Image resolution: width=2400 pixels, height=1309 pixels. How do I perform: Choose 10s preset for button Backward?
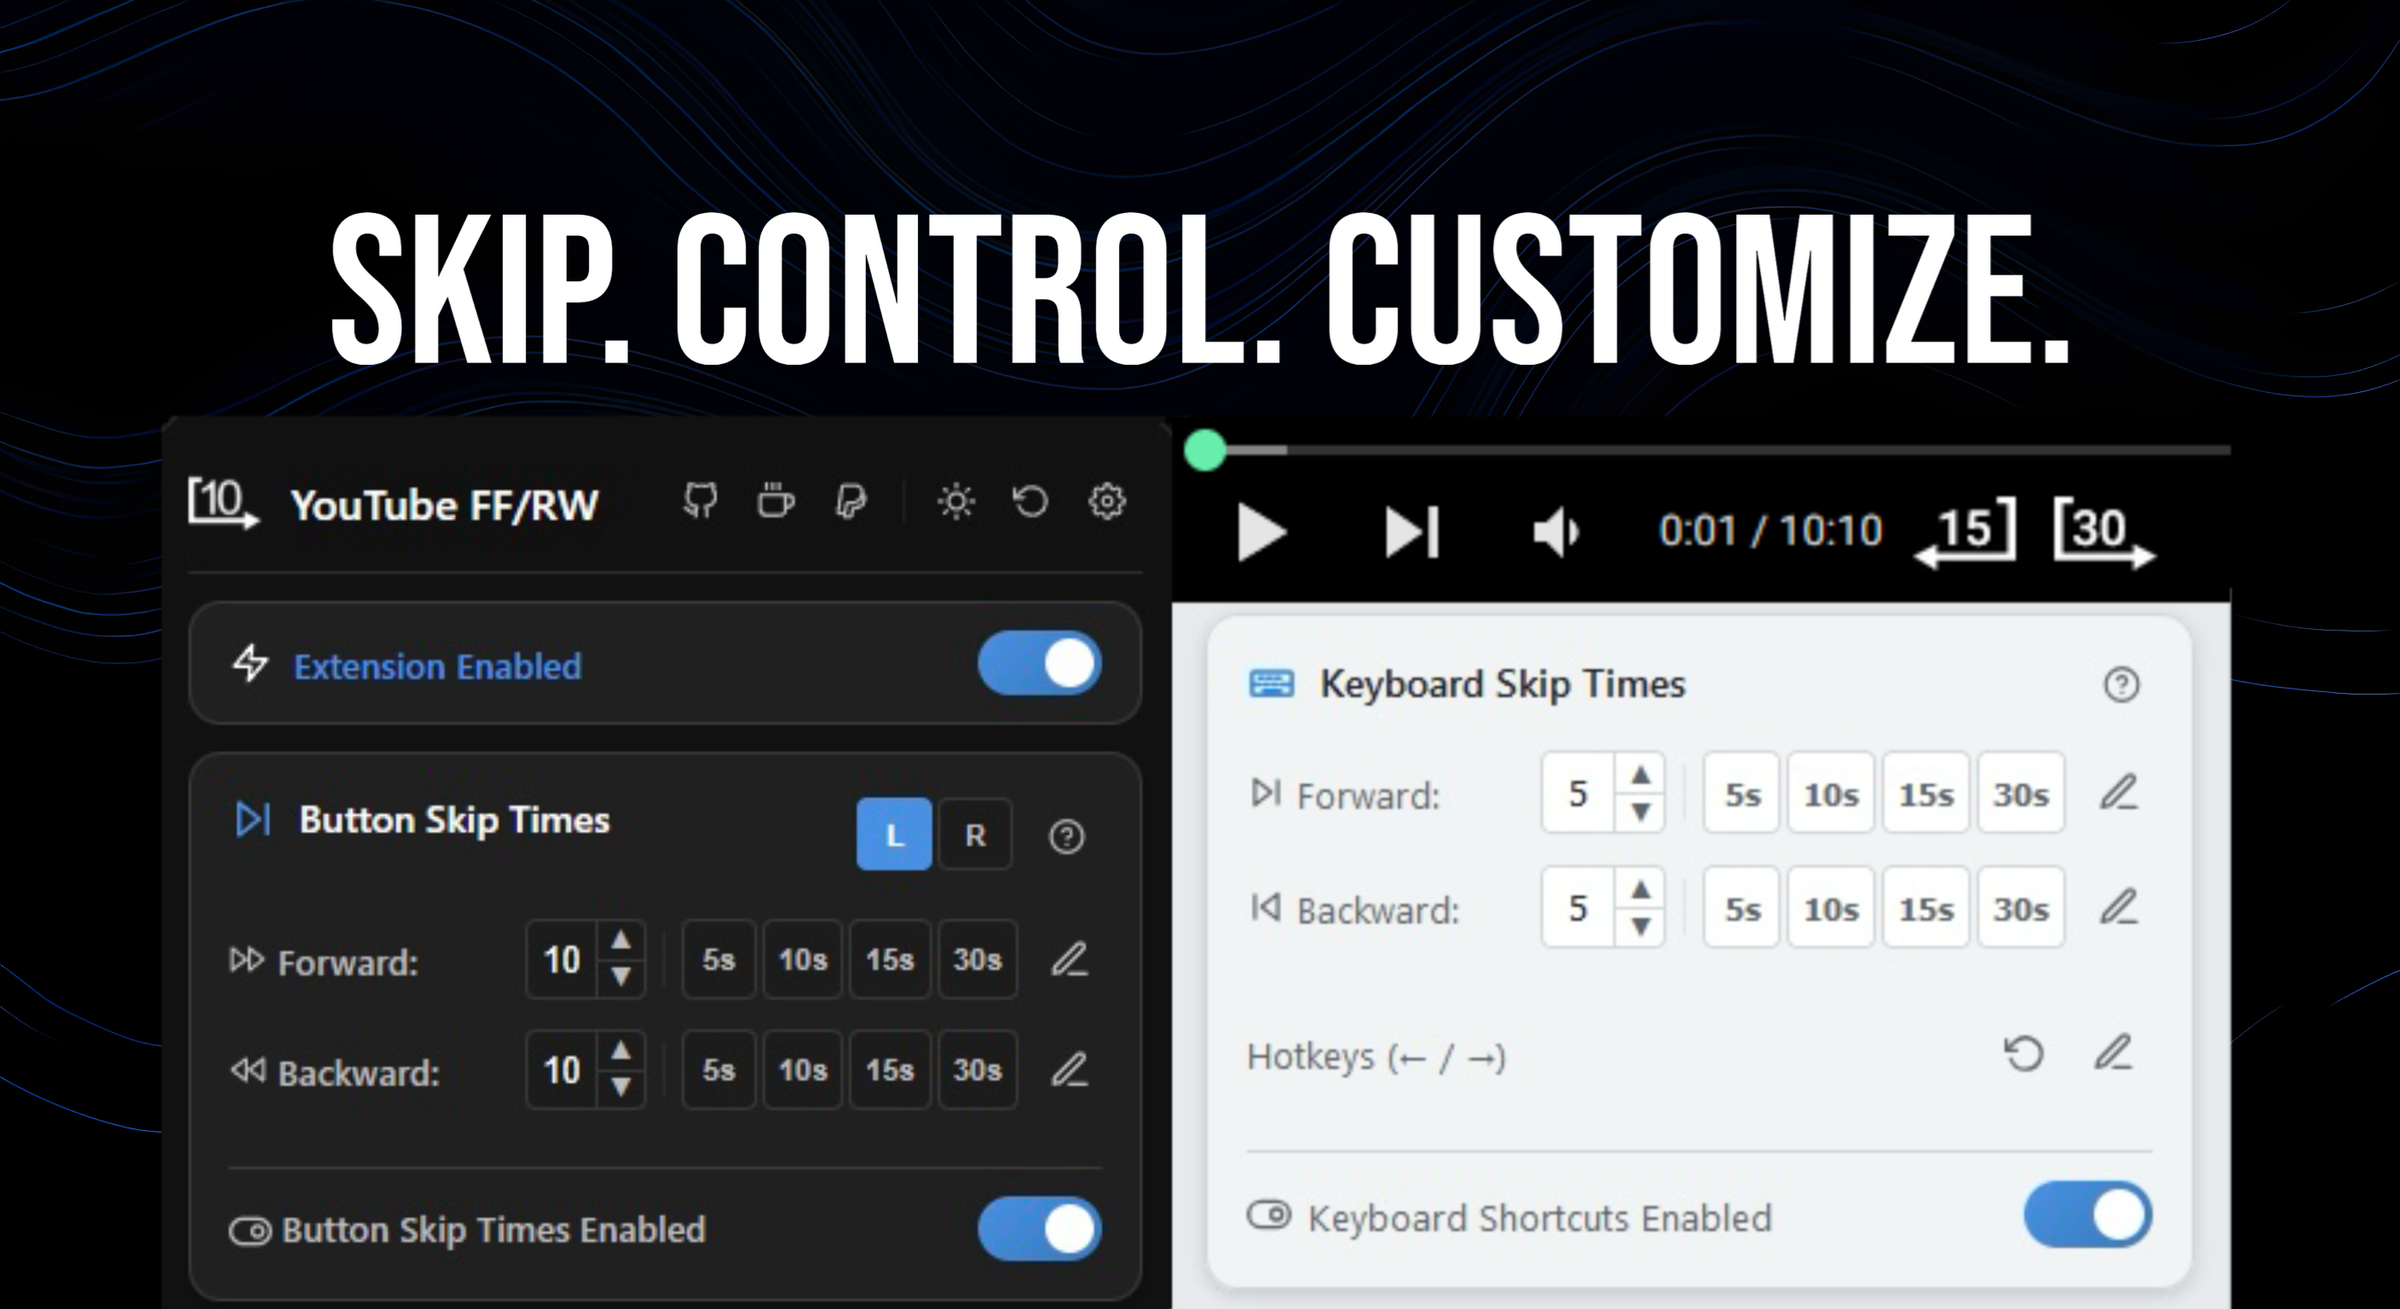(802, 1070)
